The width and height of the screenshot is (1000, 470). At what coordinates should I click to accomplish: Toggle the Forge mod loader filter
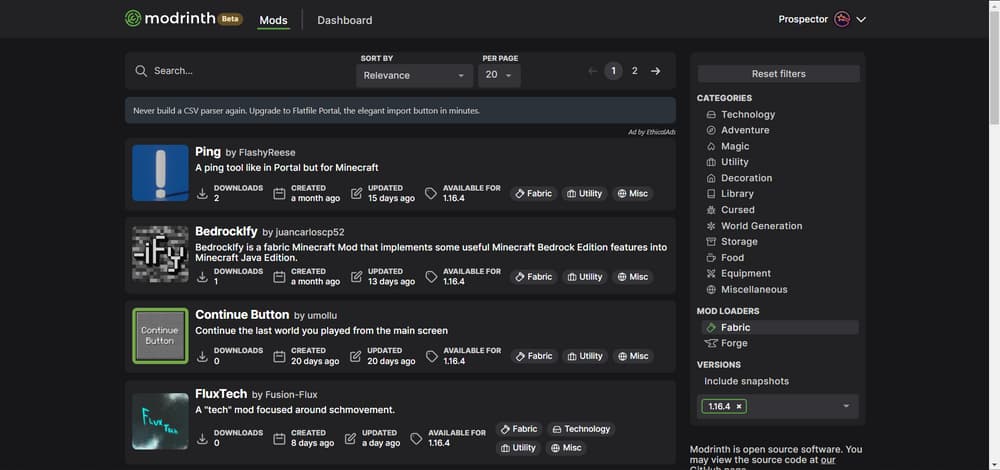(x=734, y=343)
